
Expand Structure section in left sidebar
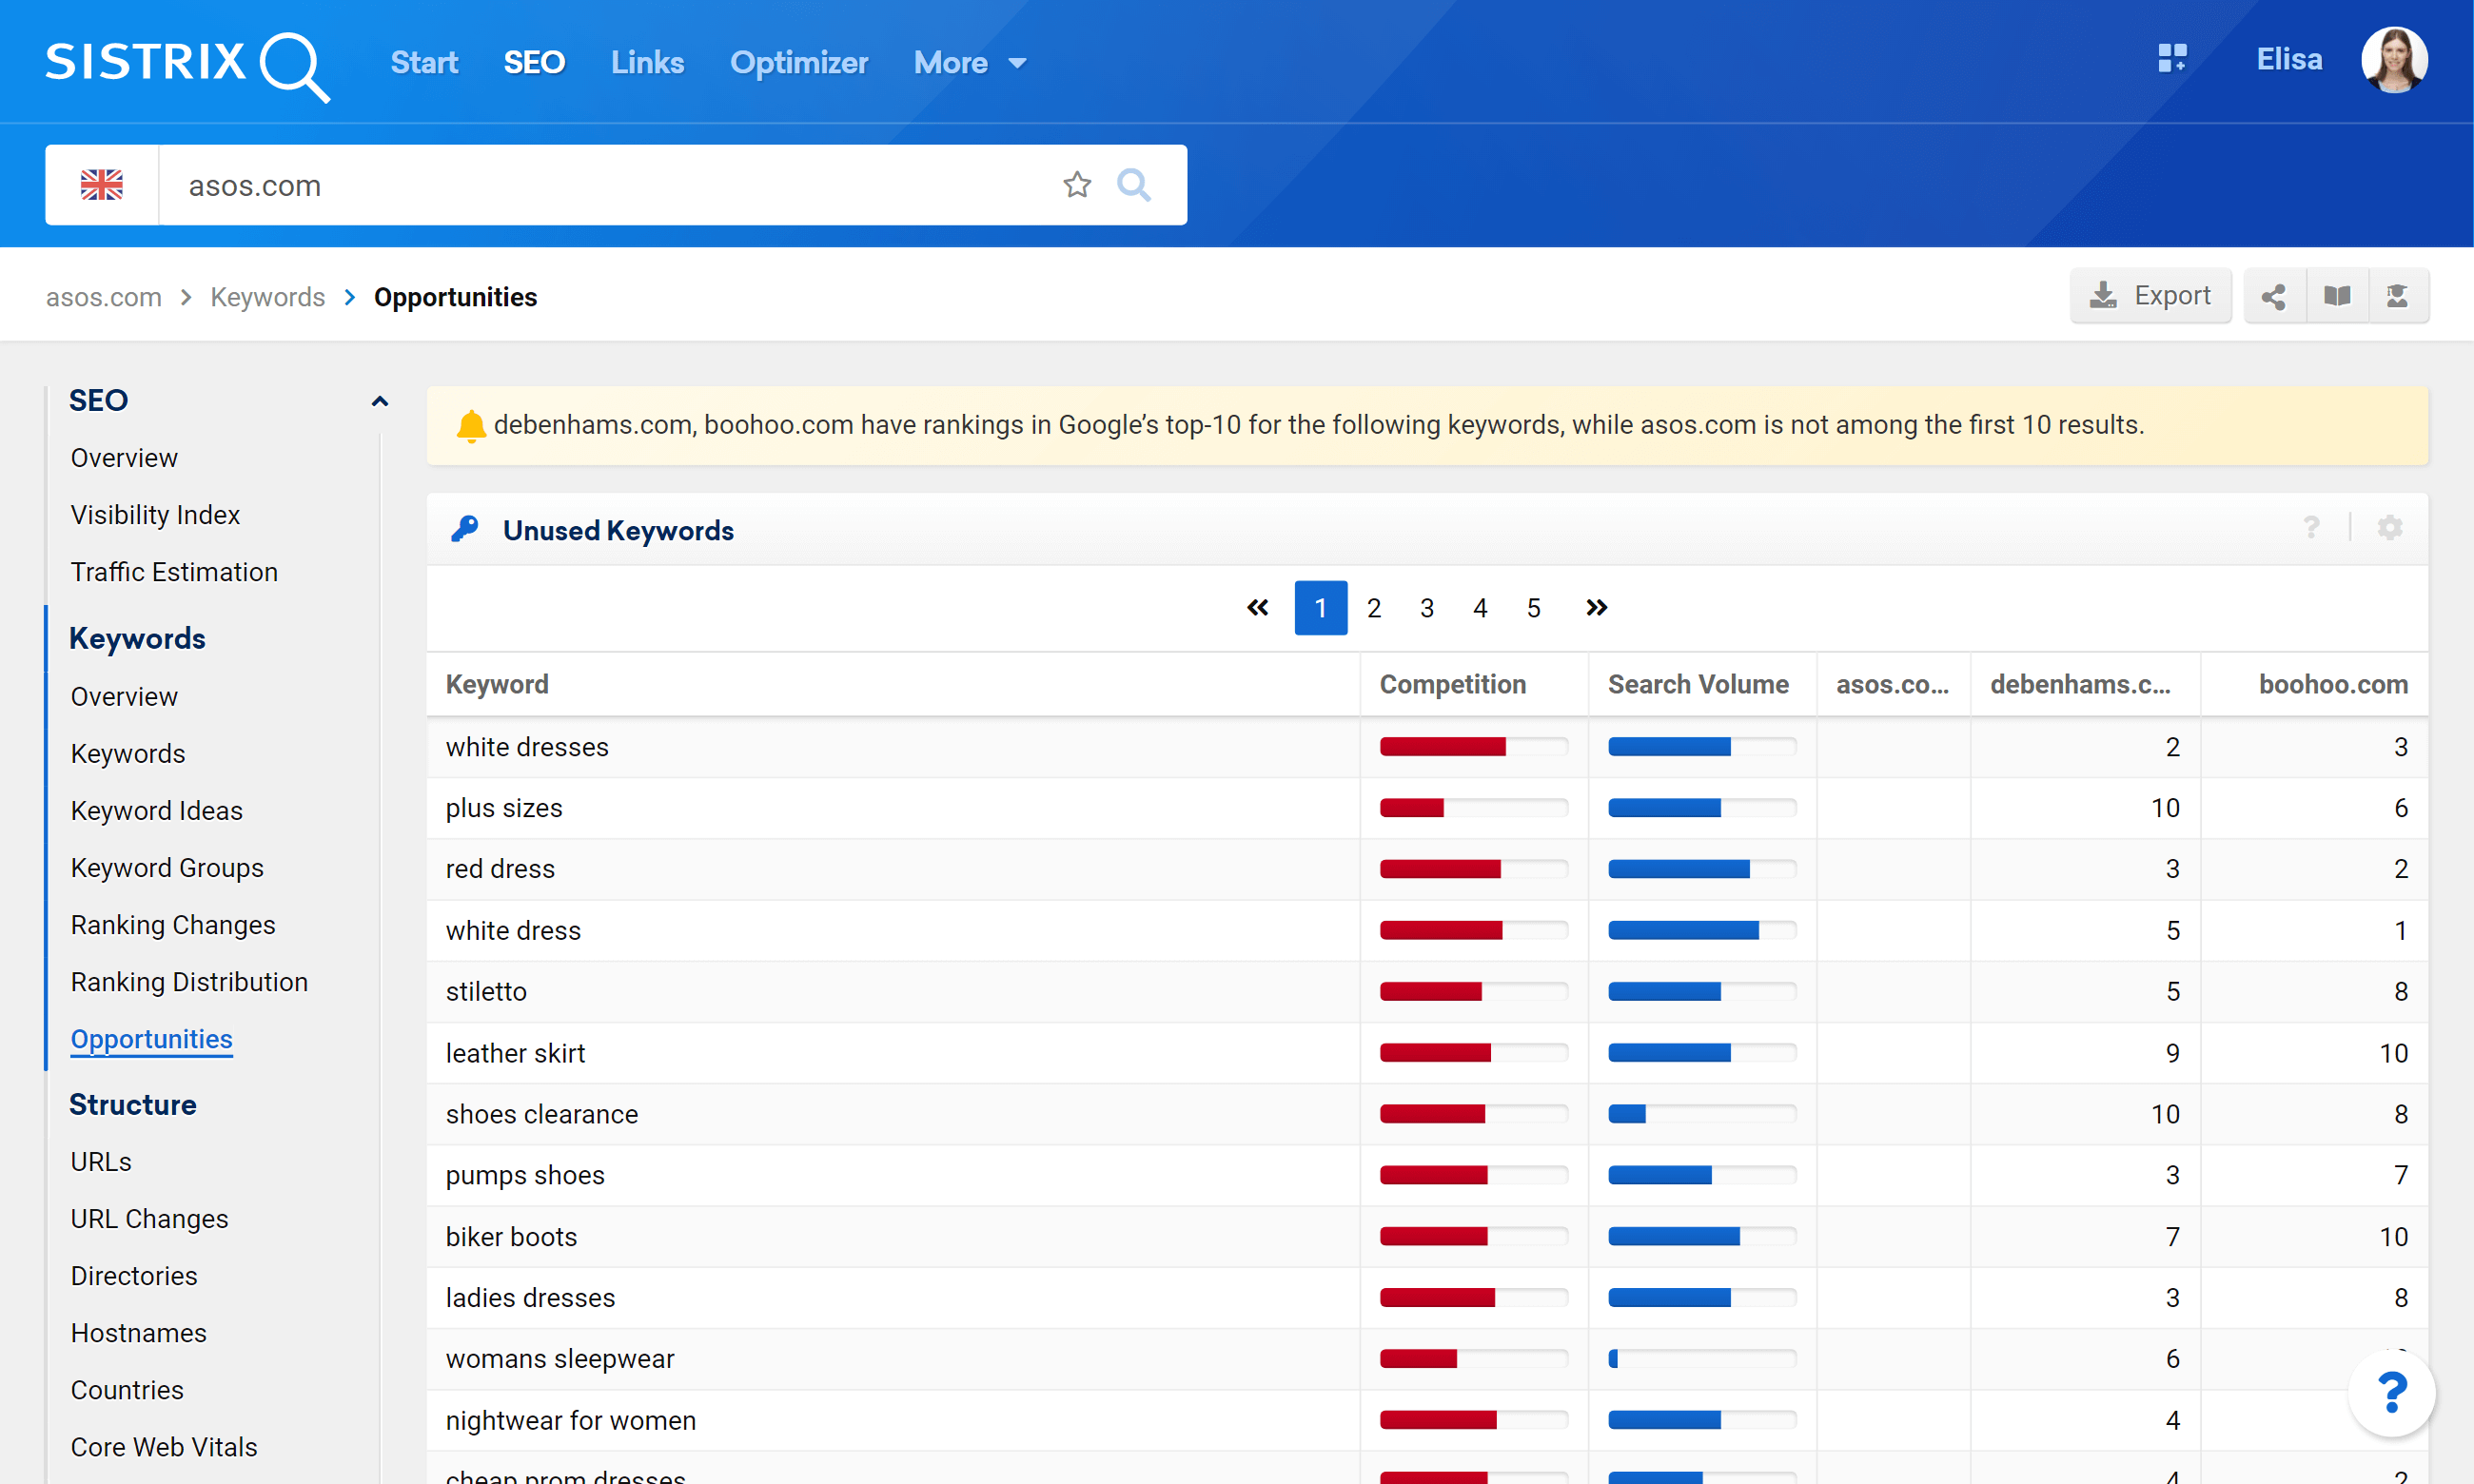pos(132,1106)
